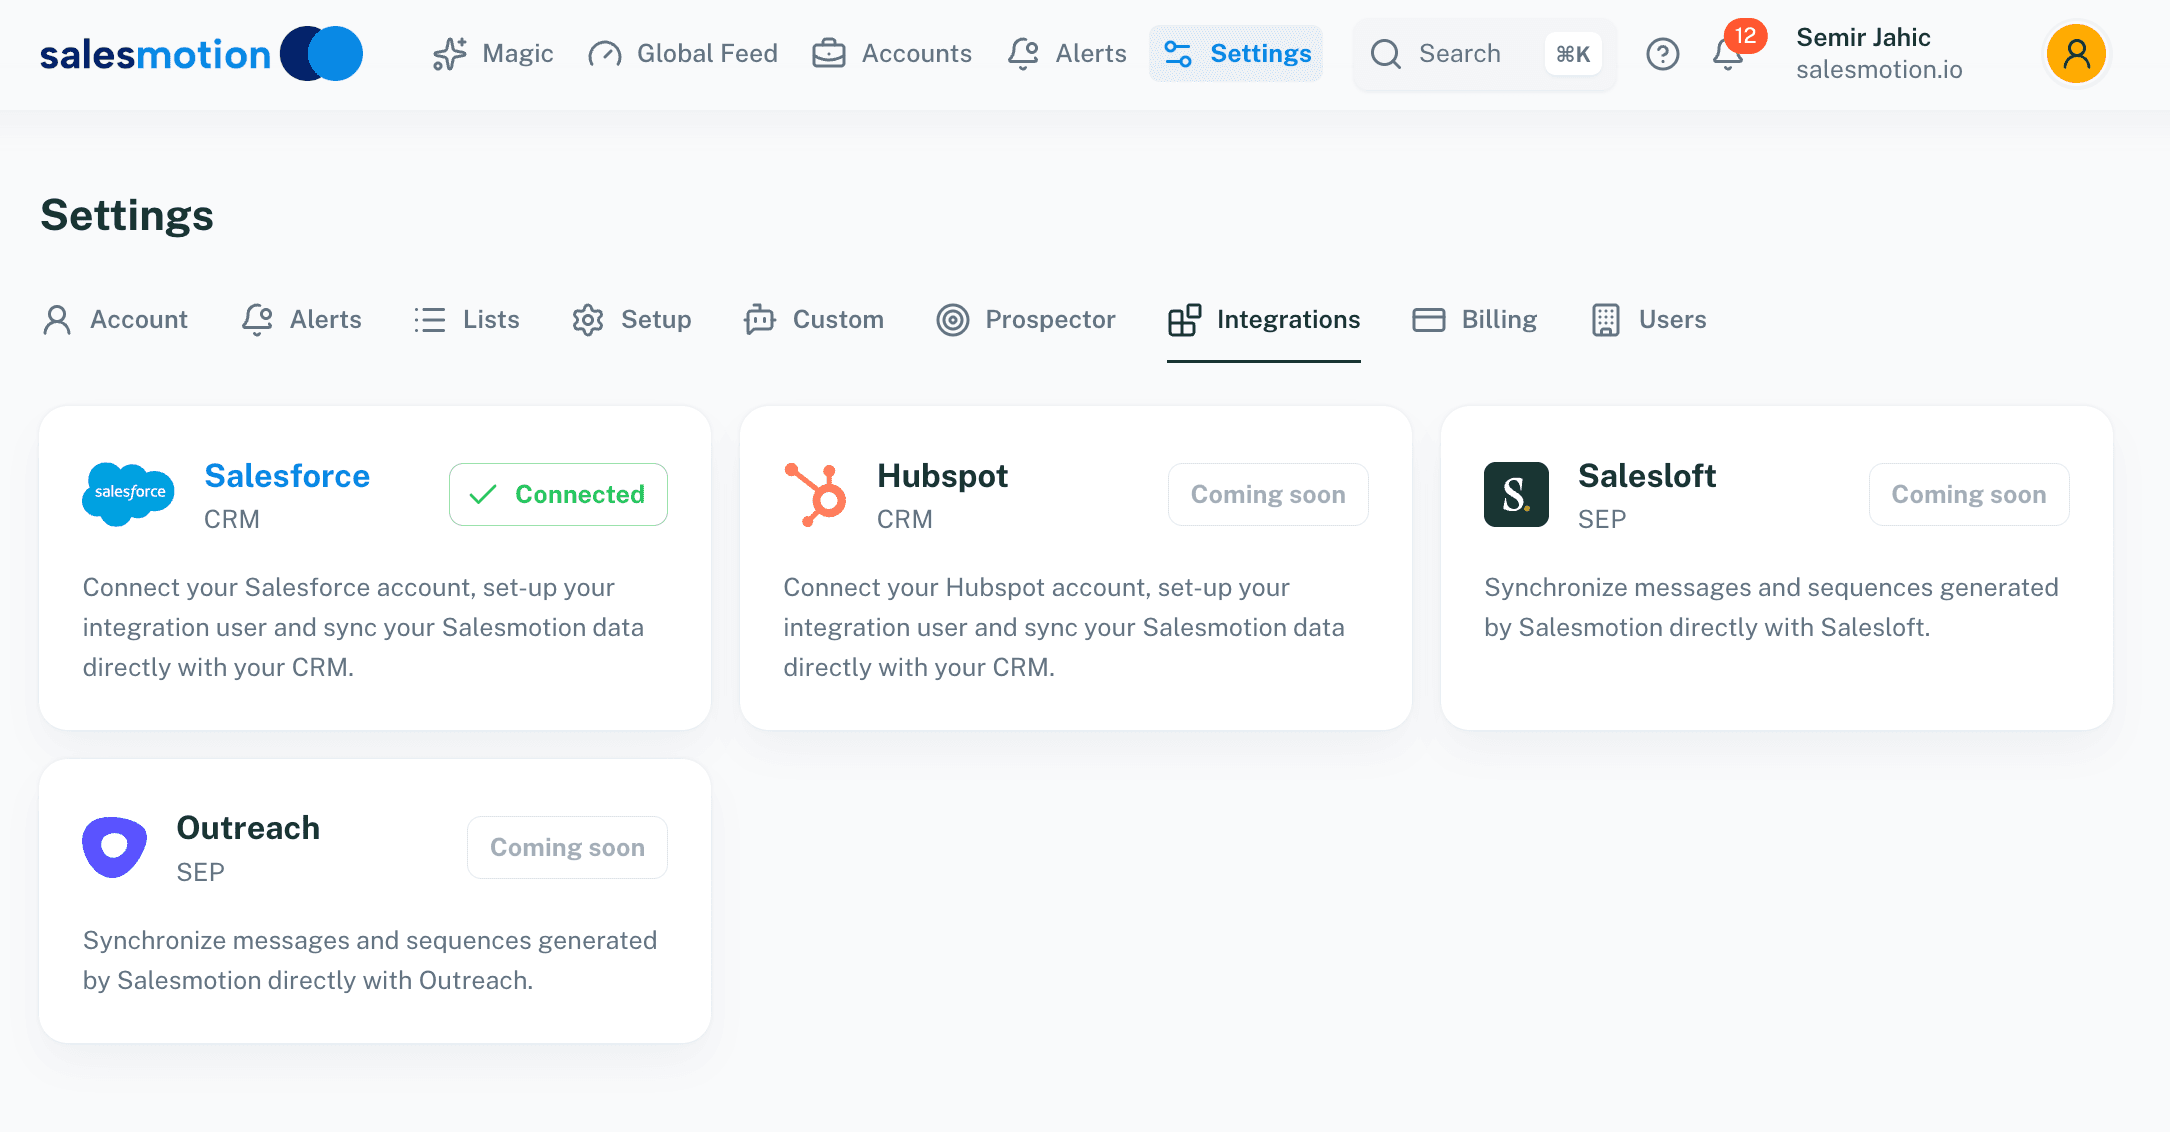Viewport: 2170px width, 1132px height.
Task: Click the Settings sliders icon
Action: pos(1178,54)
